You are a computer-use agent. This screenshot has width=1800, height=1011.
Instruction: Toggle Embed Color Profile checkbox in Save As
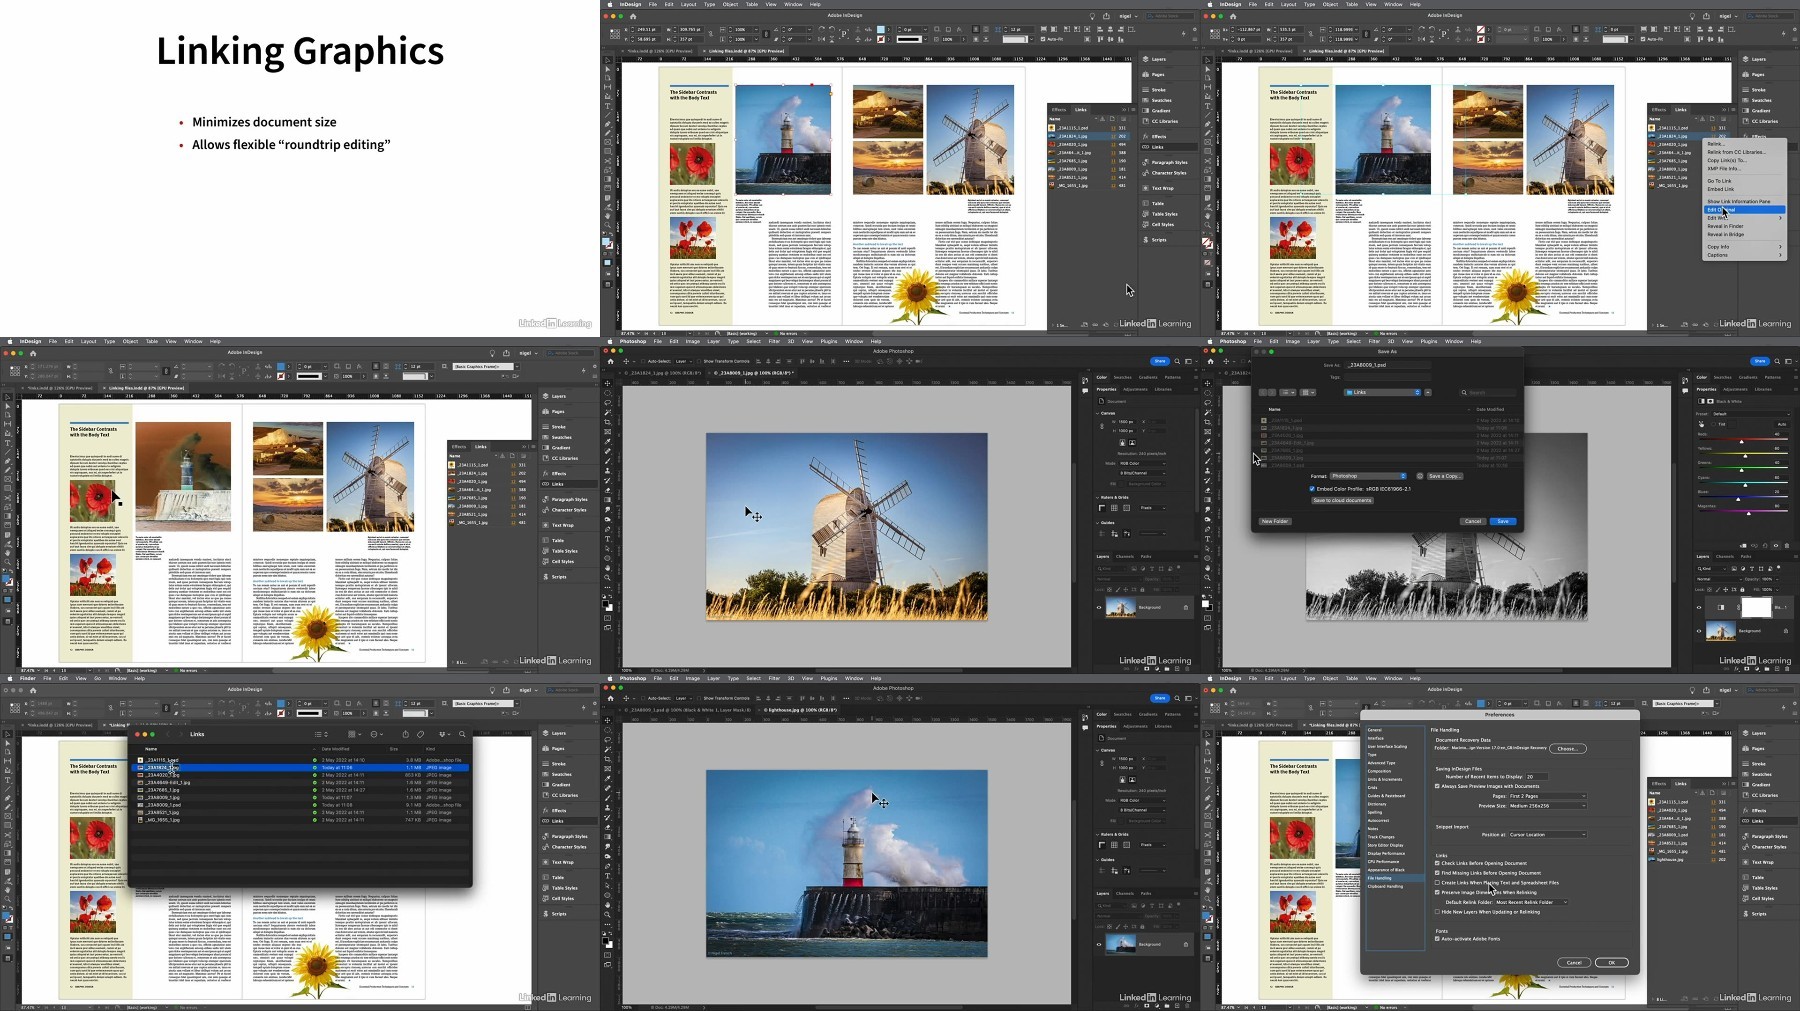coord(1313,489)
